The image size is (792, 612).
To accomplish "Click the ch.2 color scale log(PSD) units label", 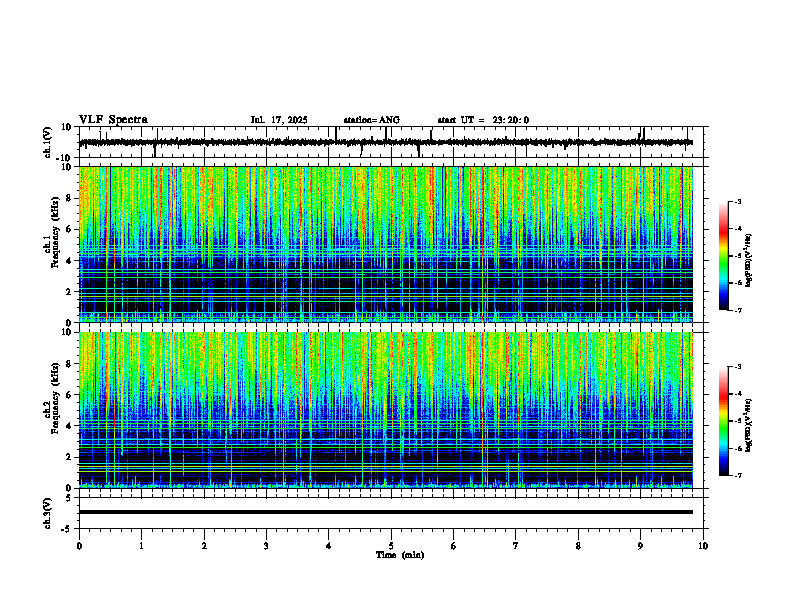I will (749, 425).
